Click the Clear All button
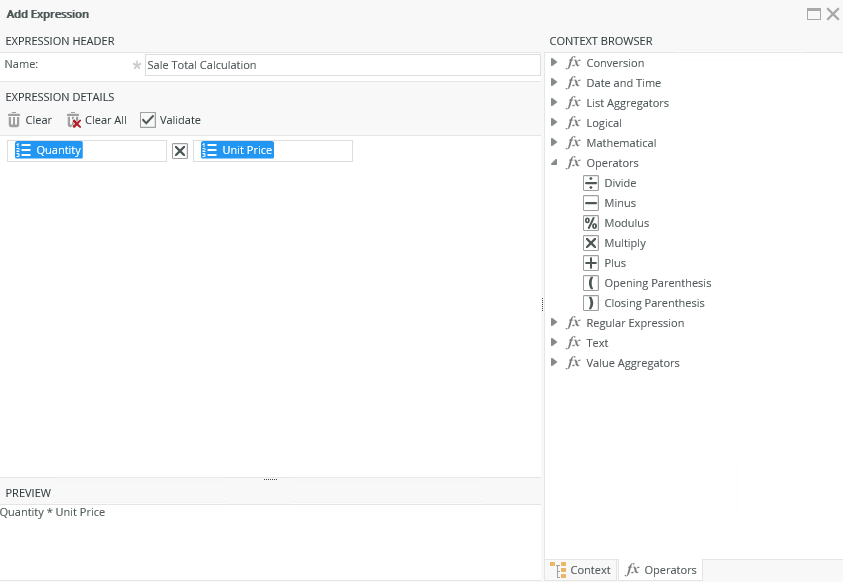This screenshot has height=582, width=843. pos(97,120)
